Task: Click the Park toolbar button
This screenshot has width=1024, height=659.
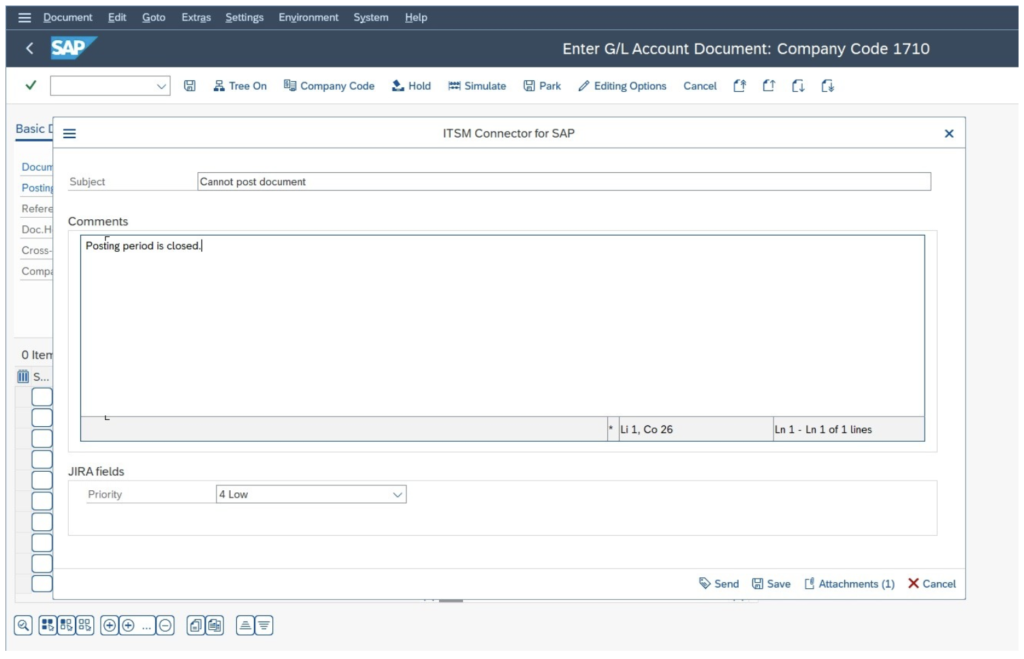Action: pyautogui.click(x=541, y=86)
